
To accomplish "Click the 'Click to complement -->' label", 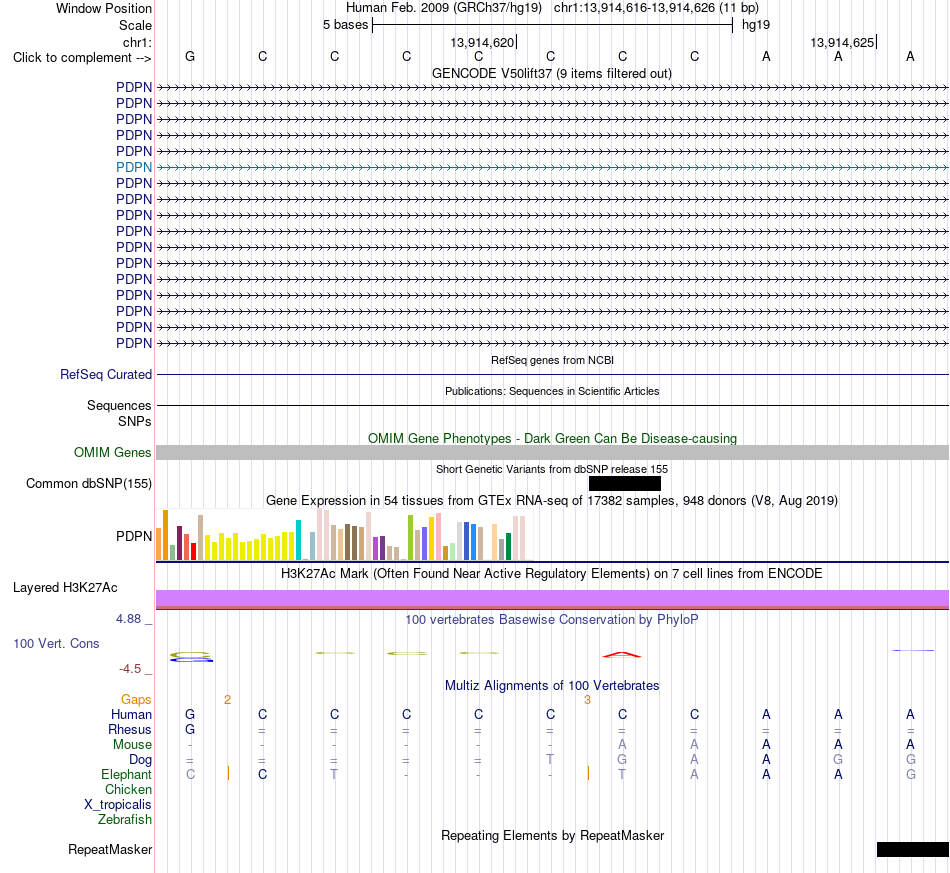I will pos(82,58).
